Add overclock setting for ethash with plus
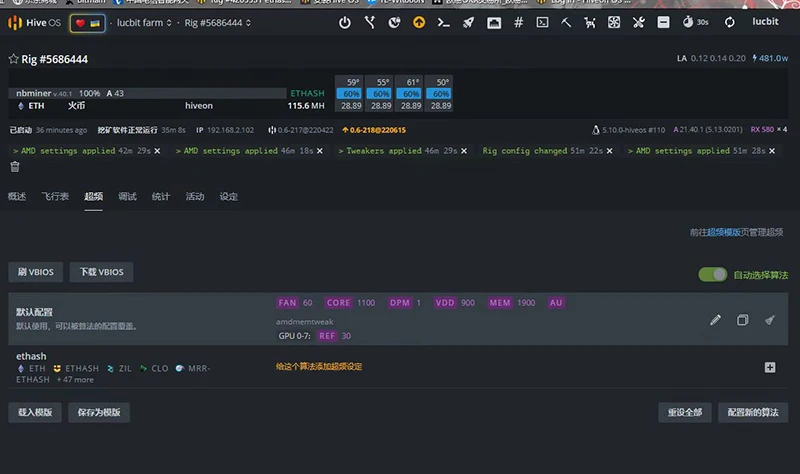Viewport: 800px width, 474px height. 770,367
